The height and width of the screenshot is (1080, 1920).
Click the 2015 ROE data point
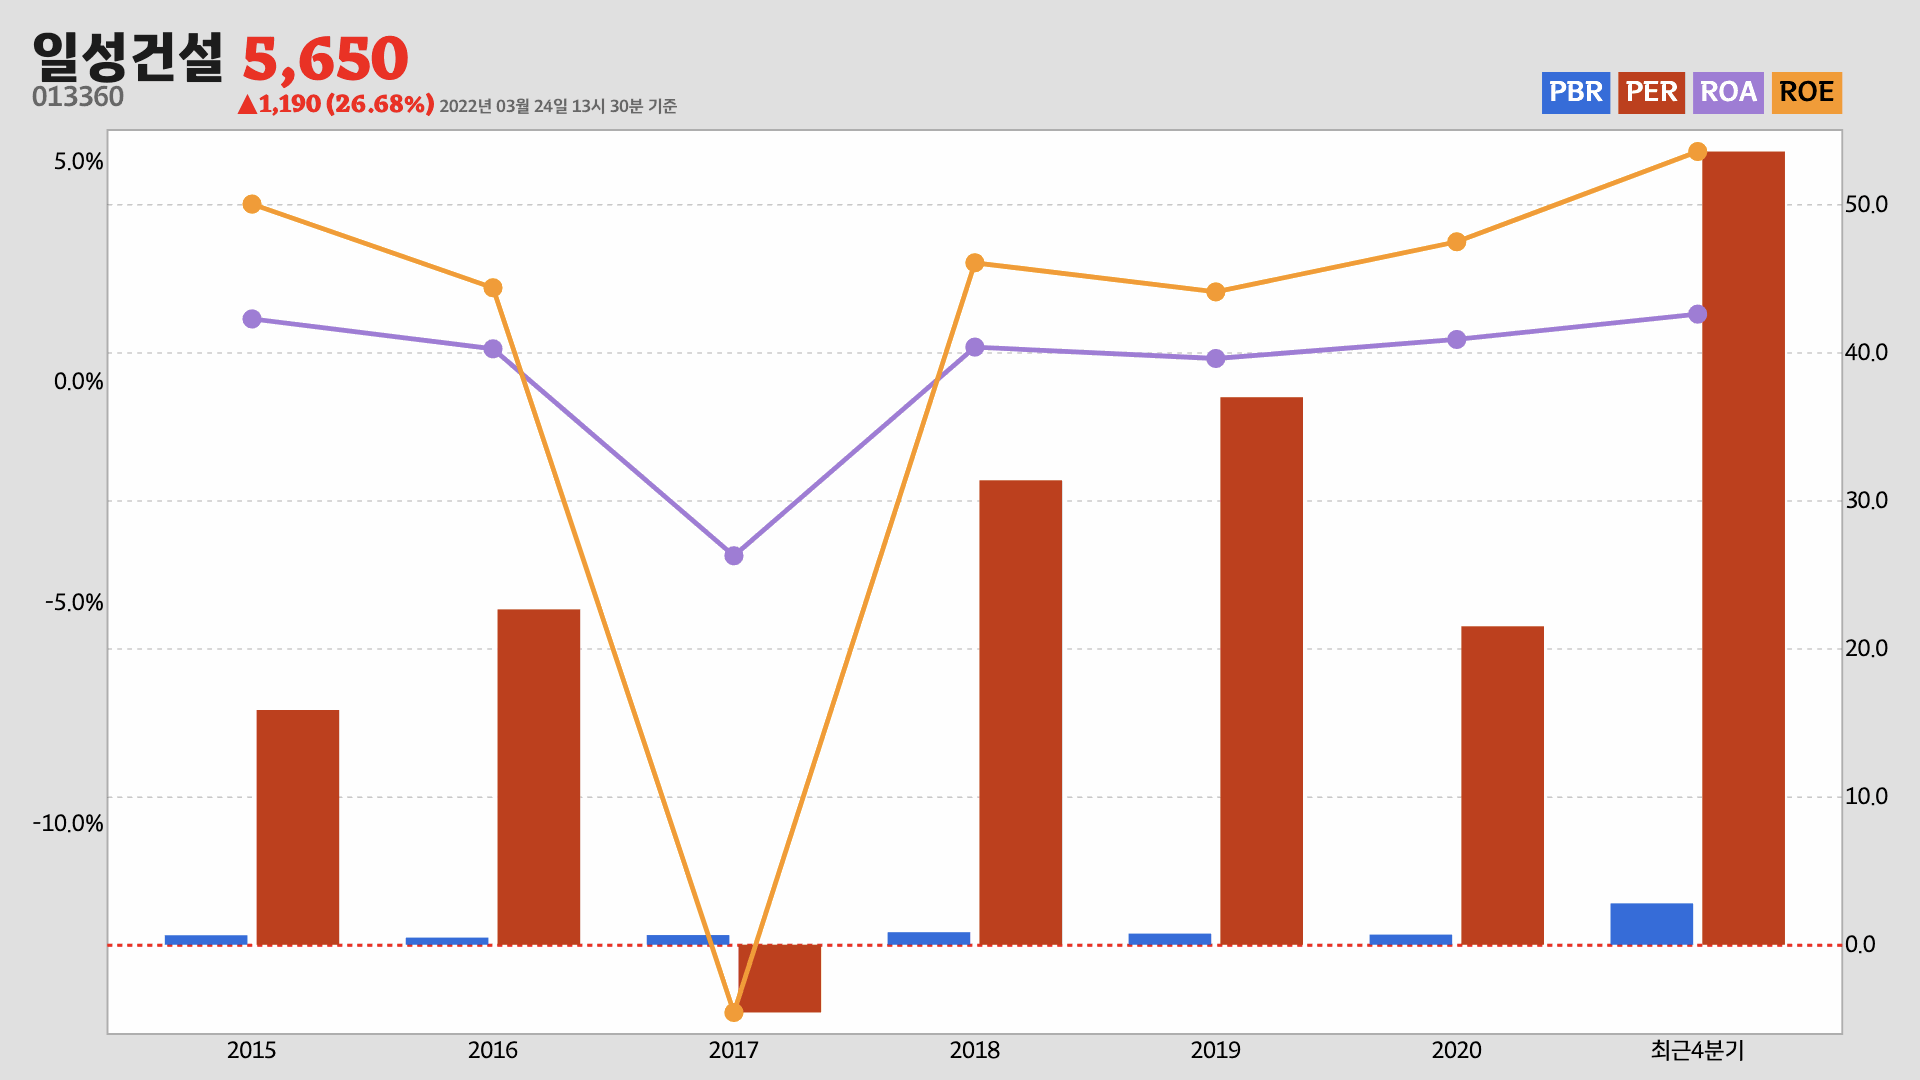click(252, 204)
